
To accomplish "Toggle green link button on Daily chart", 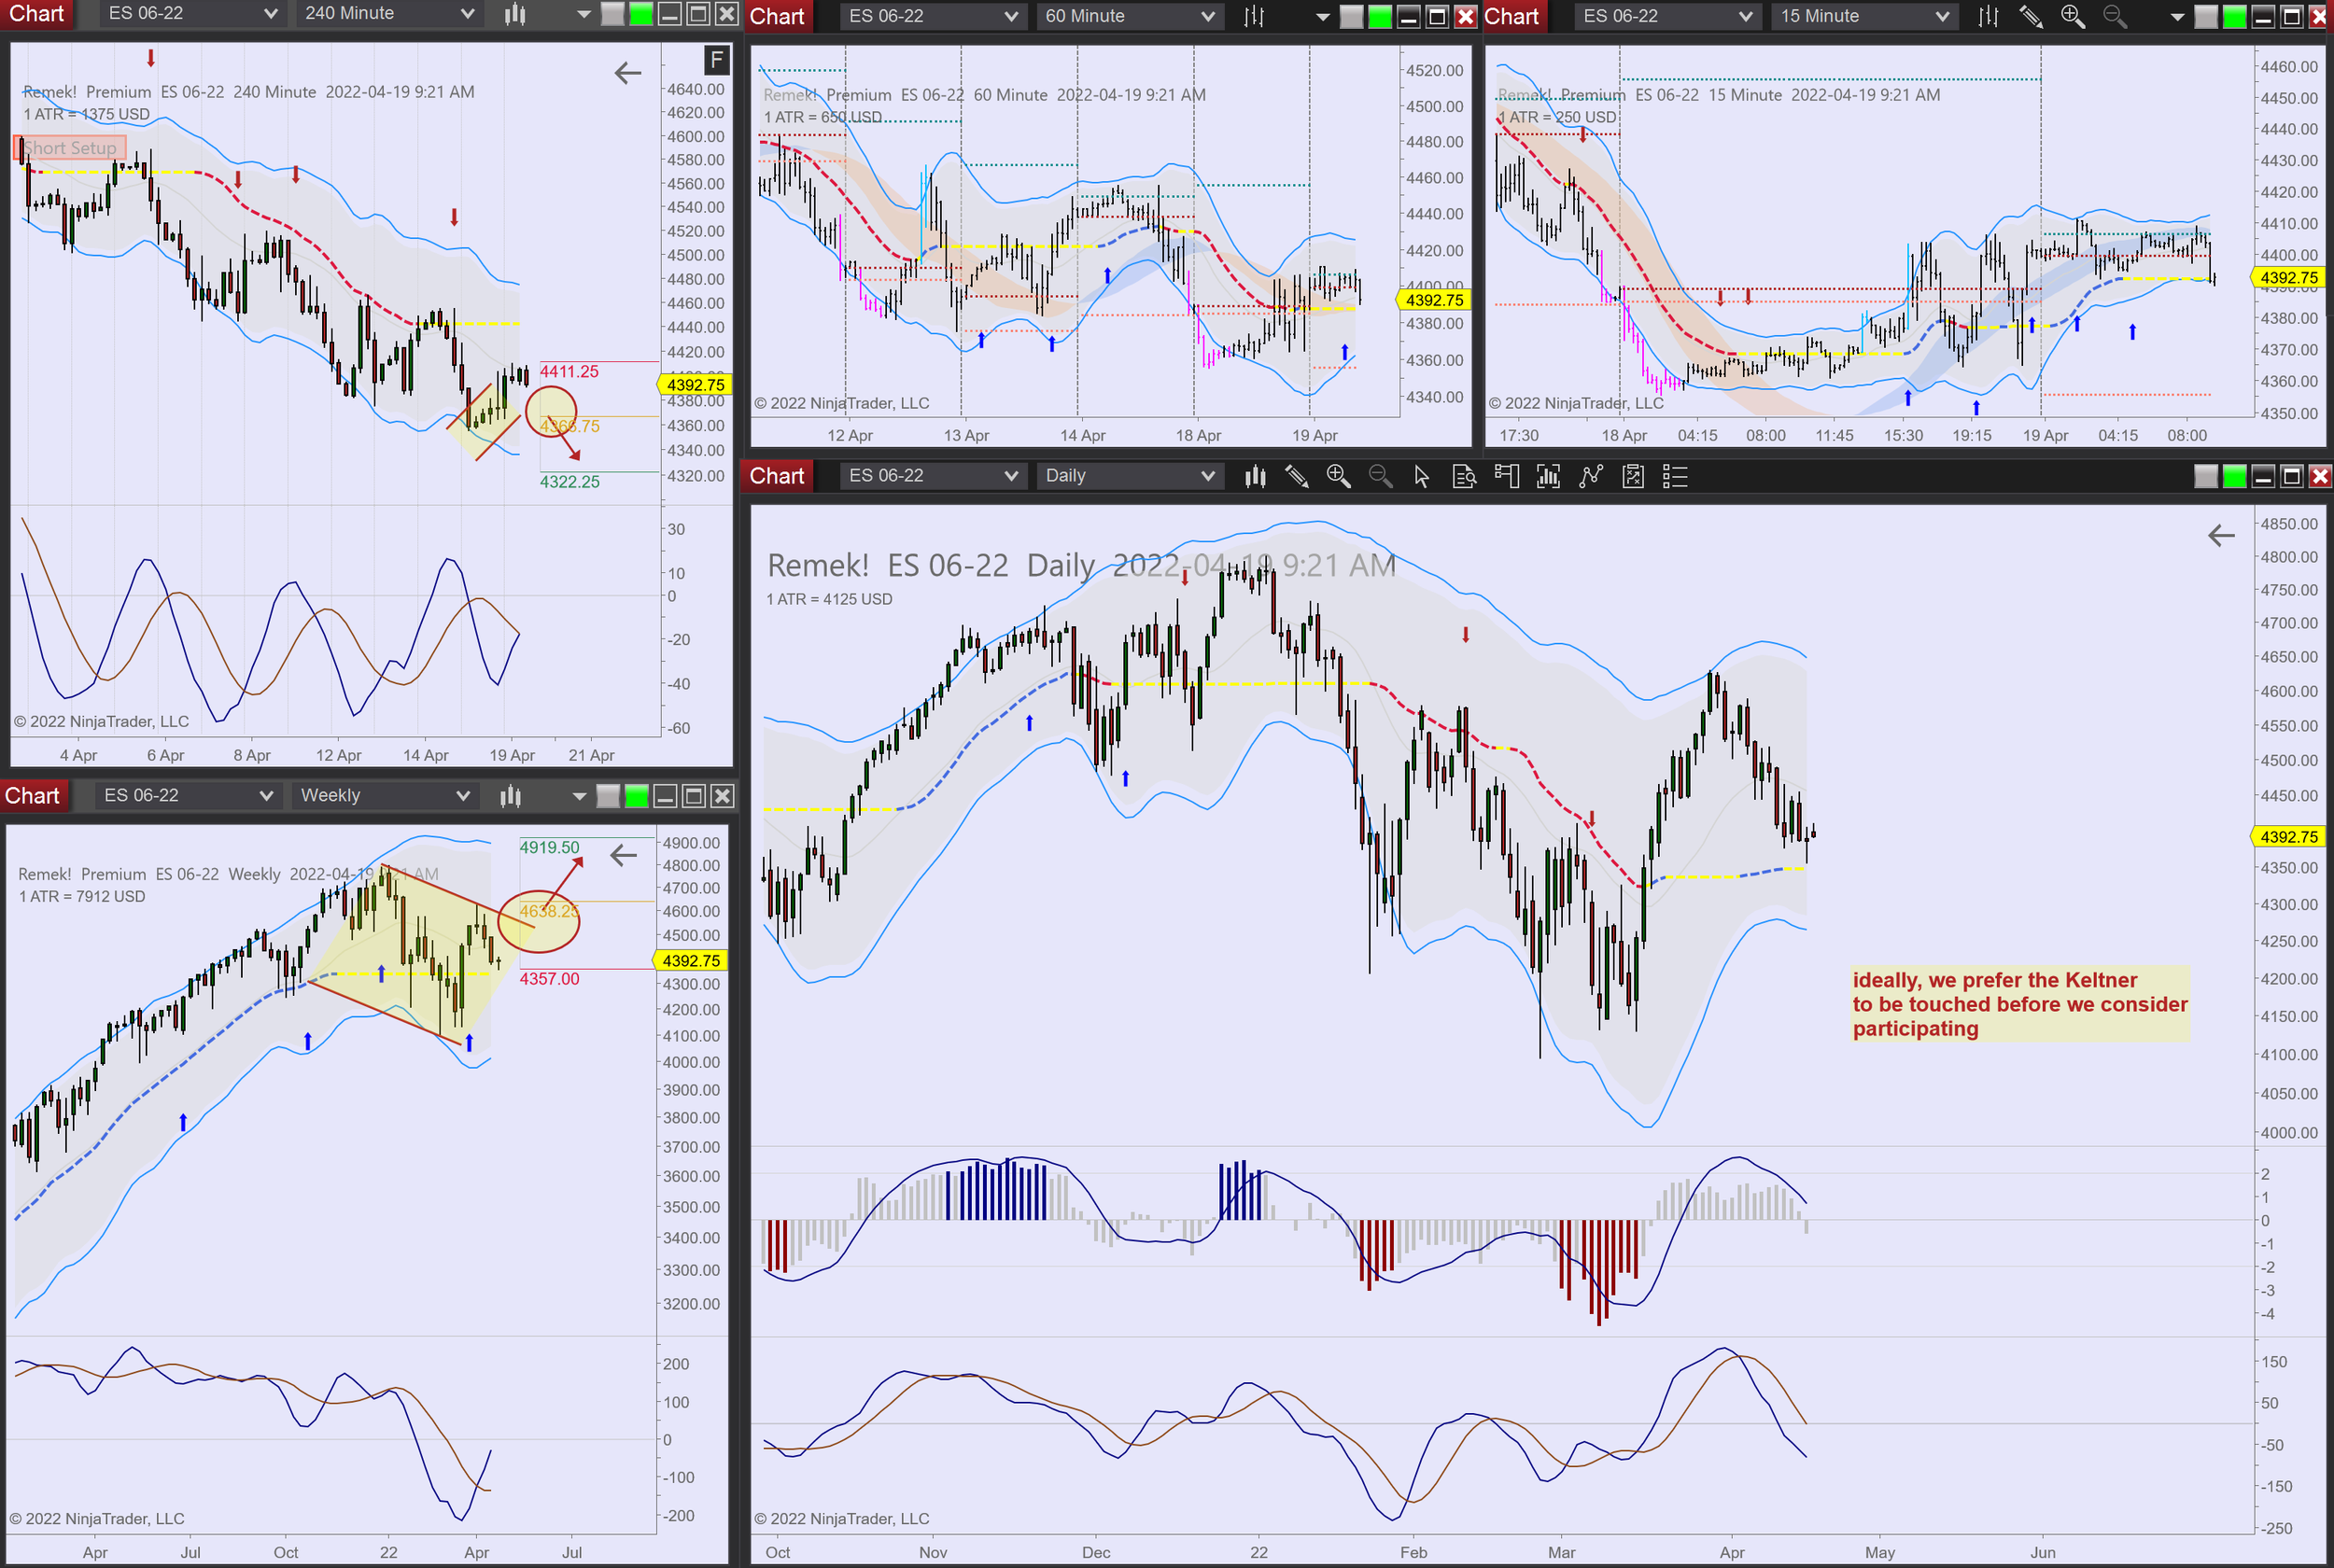I will point(2234,477).
